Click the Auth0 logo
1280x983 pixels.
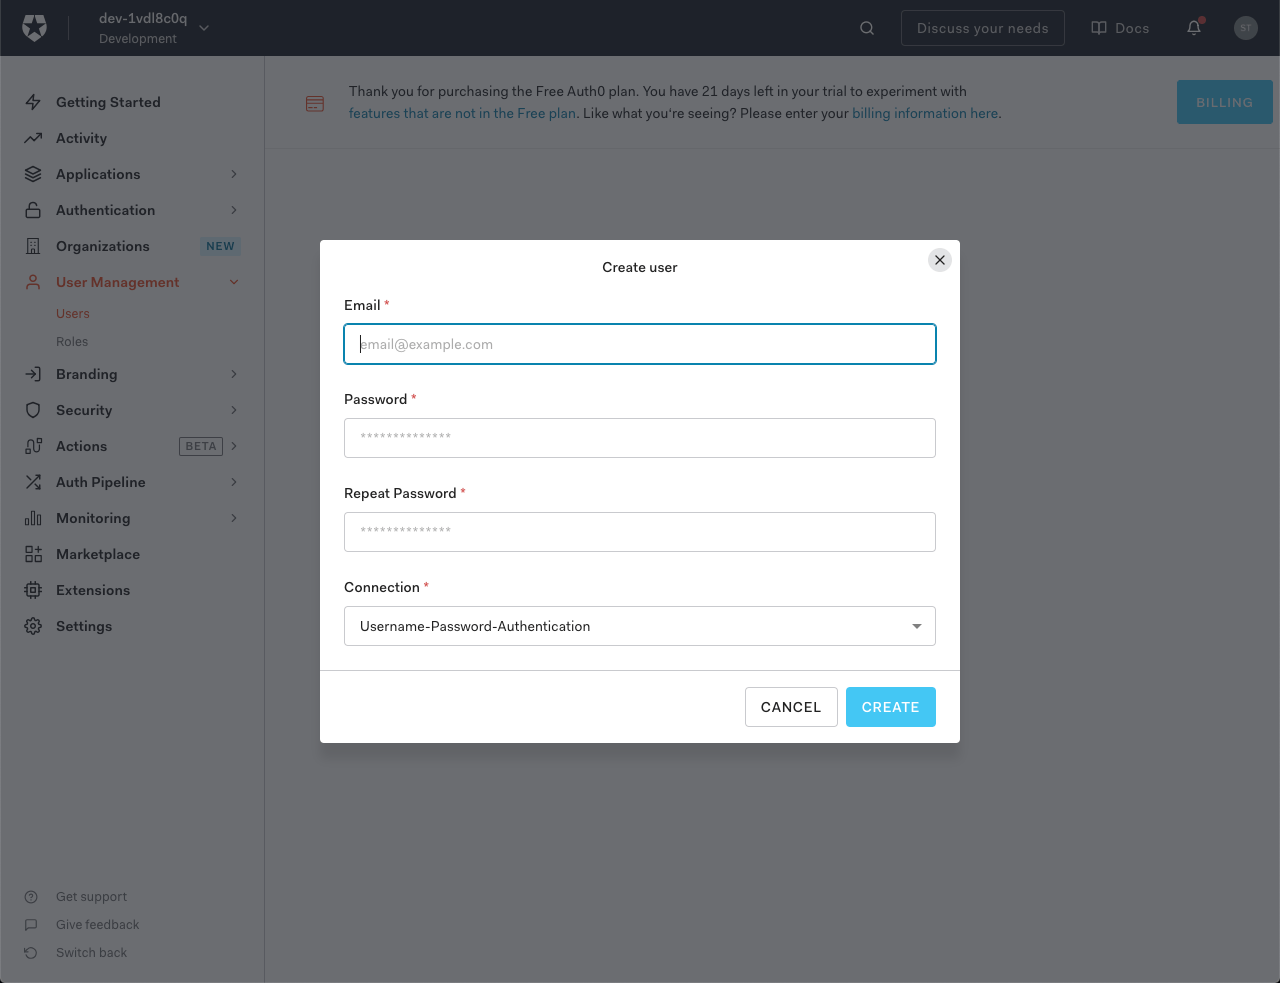34,27
